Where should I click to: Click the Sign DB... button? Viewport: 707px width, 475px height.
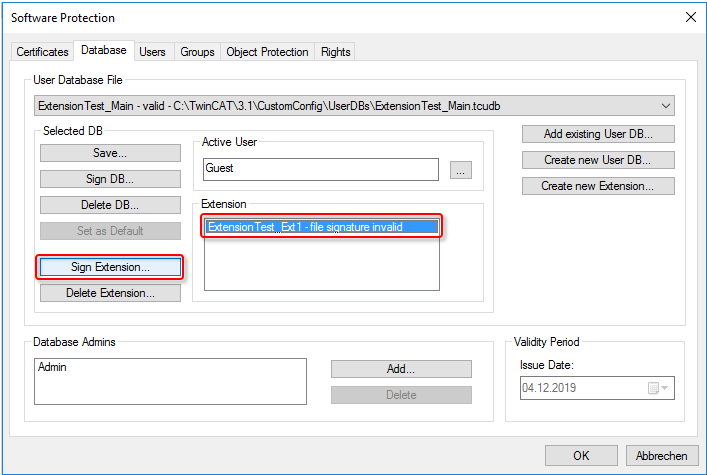110,179
